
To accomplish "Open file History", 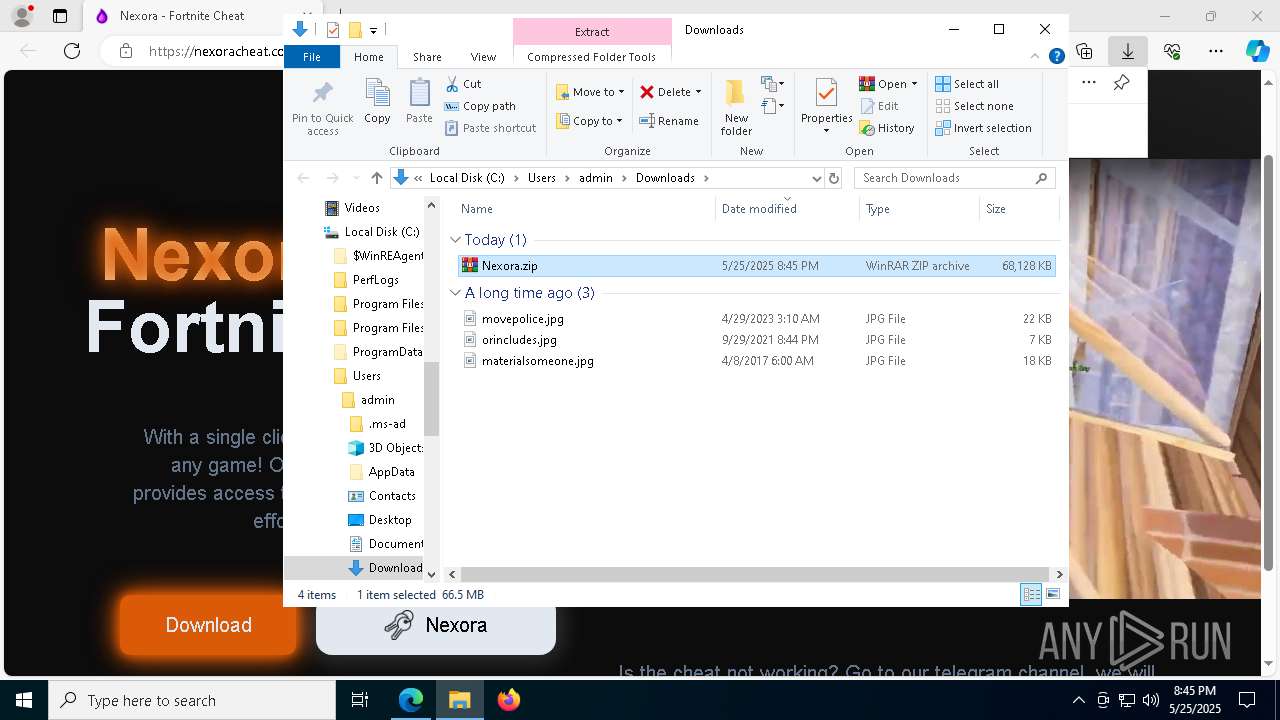I will tap(887, 128).
